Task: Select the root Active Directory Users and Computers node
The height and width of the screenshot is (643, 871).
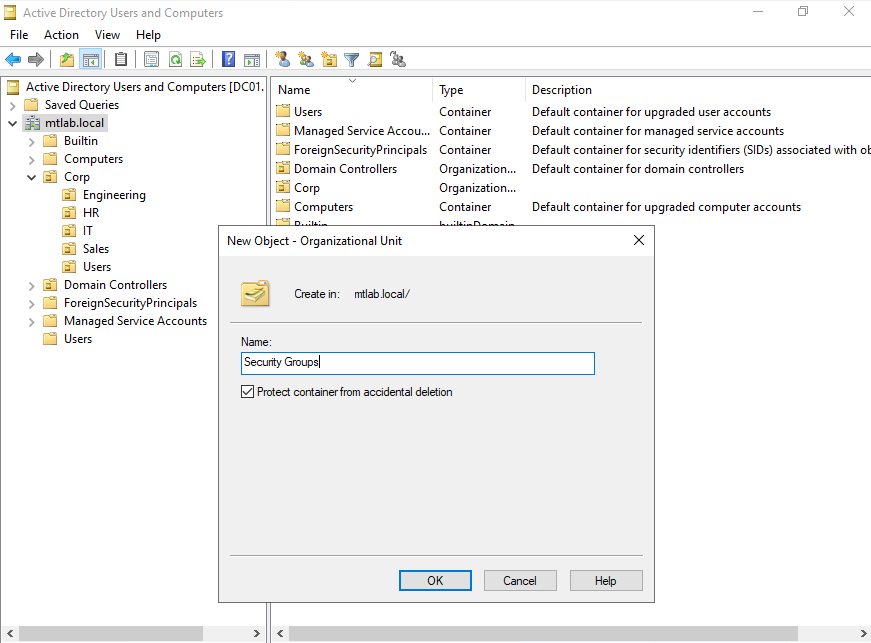Action: (144, 87)
